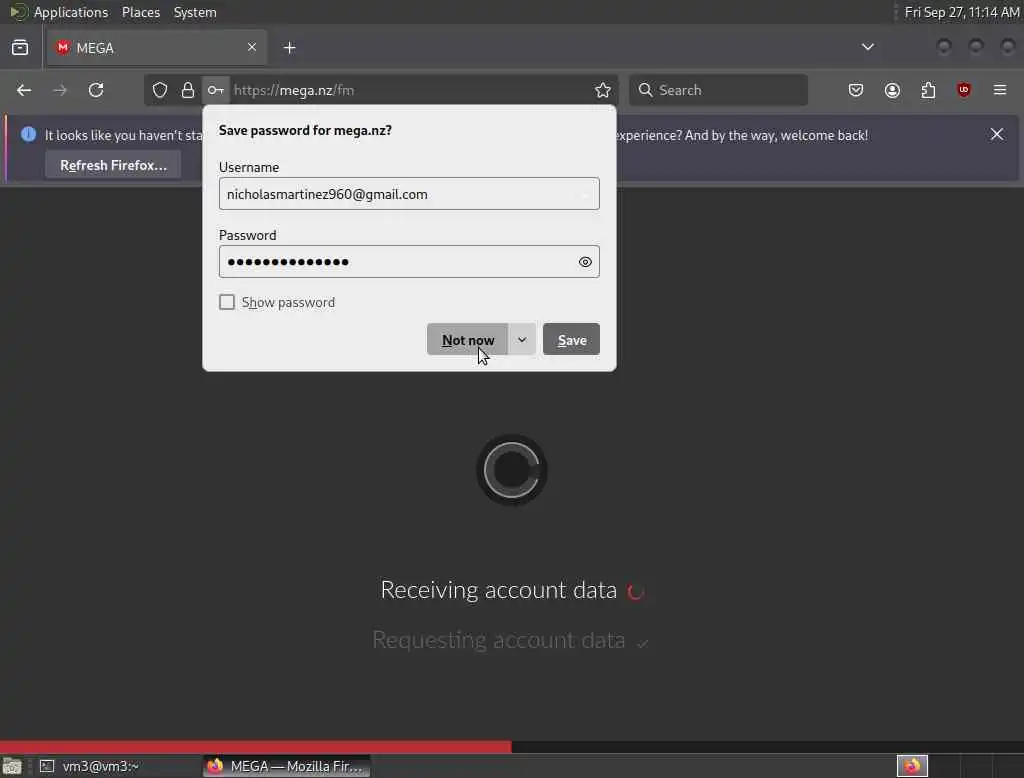Click the Not now button
This screenshot has width=1024, height=778.
pyautogui.click(x=468, y=340)
